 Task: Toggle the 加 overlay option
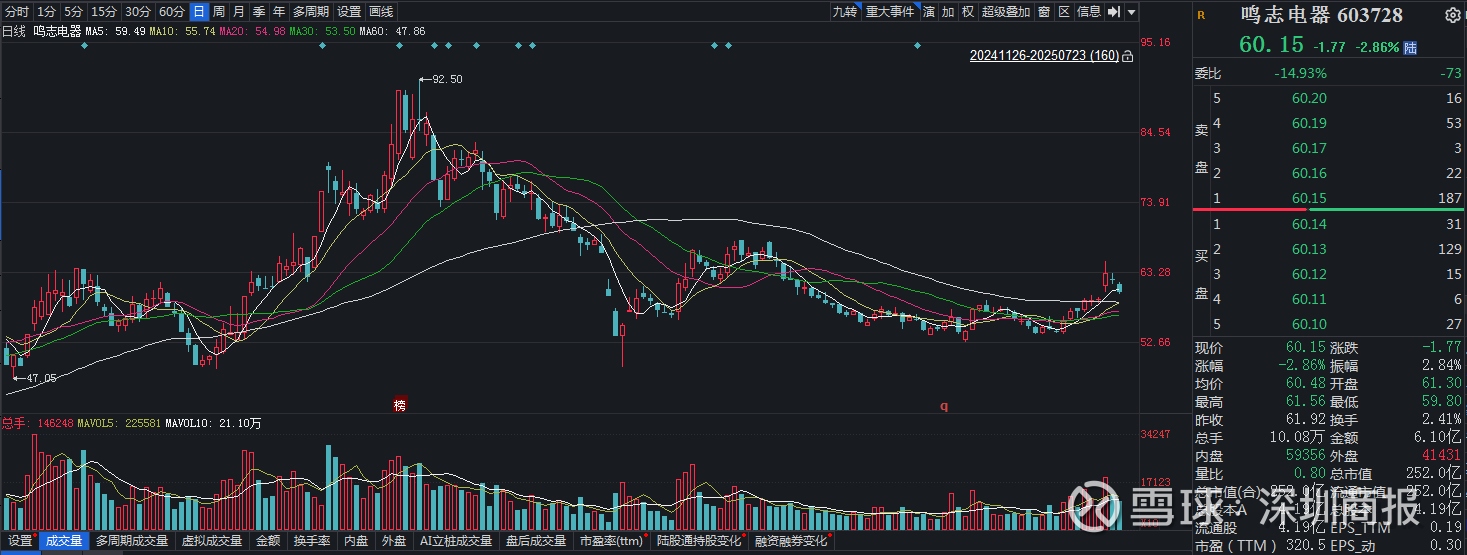pyautogui.click(x=948, y=12)
